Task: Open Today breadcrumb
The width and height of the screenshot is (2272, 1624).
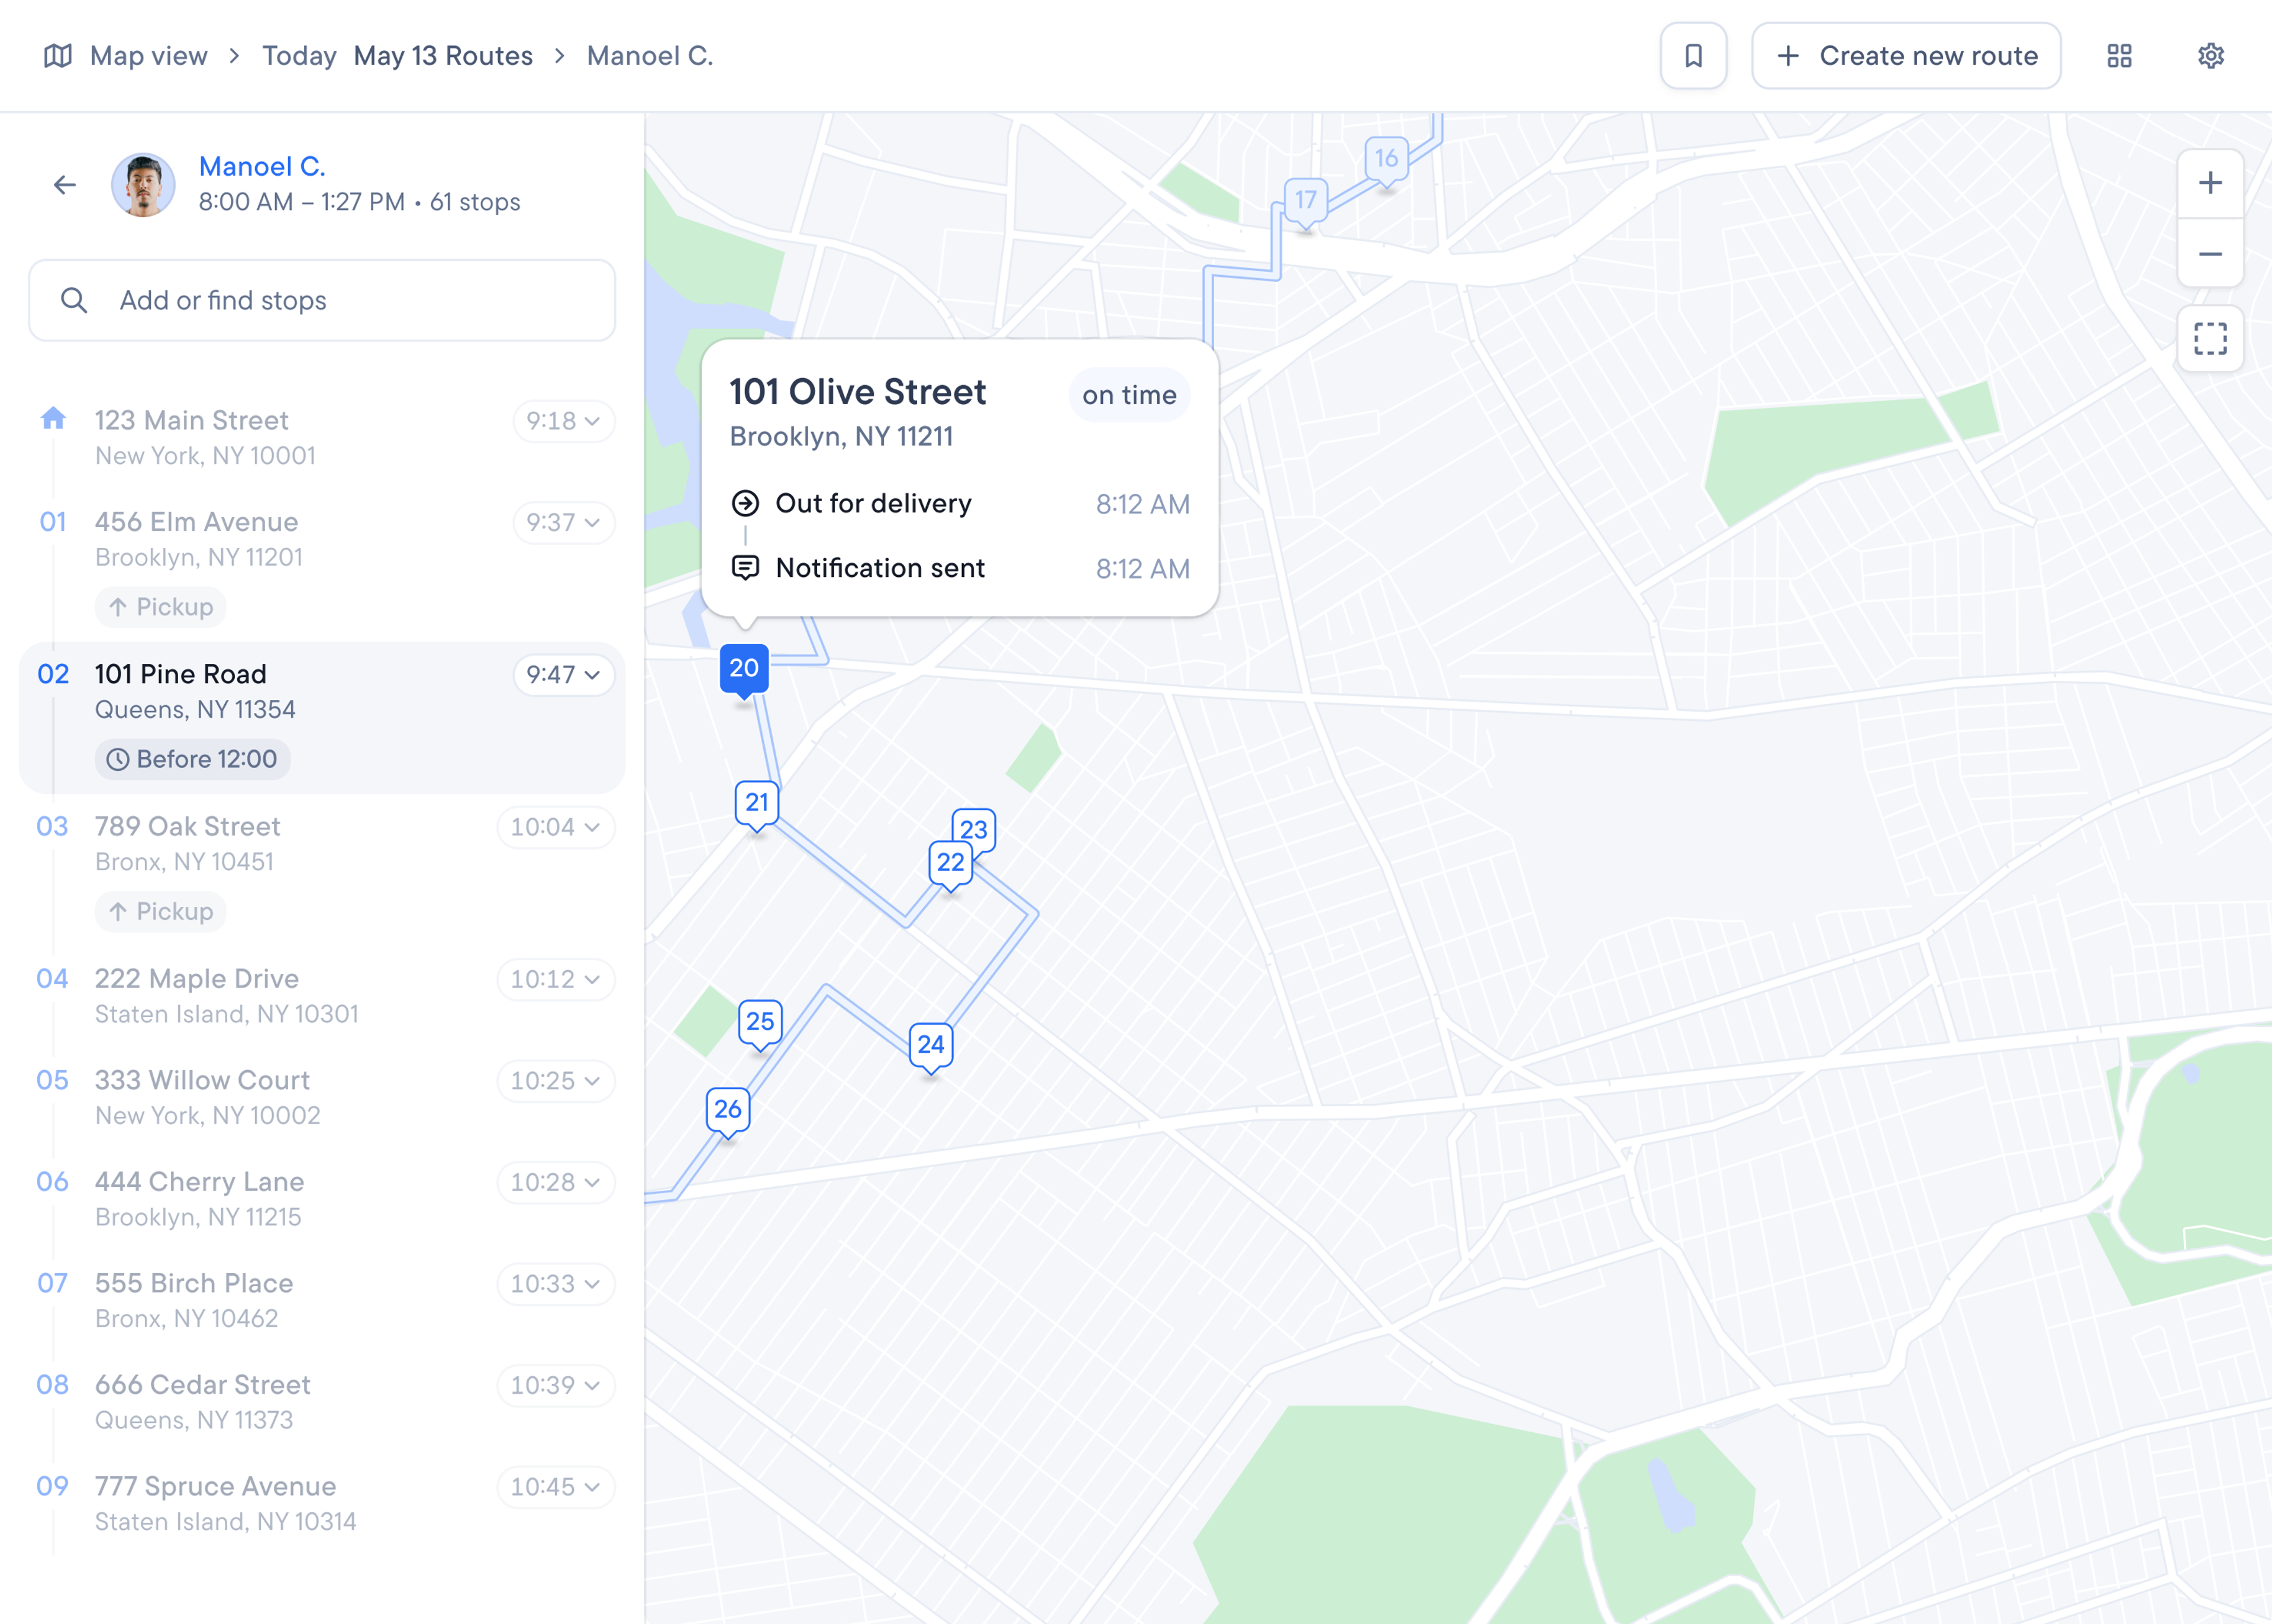Action: pyautogui.click(x=299, y=56)
